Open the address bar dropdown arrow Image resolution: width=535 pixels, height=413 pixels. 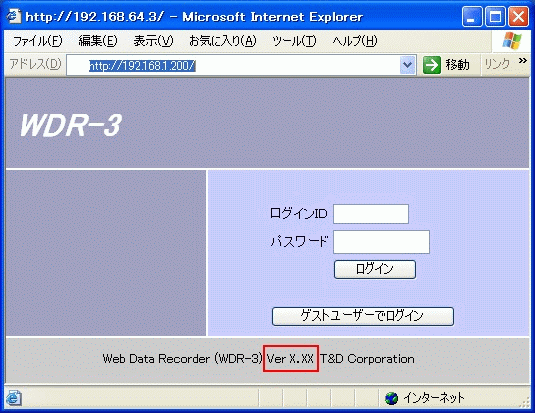point(407,65)
